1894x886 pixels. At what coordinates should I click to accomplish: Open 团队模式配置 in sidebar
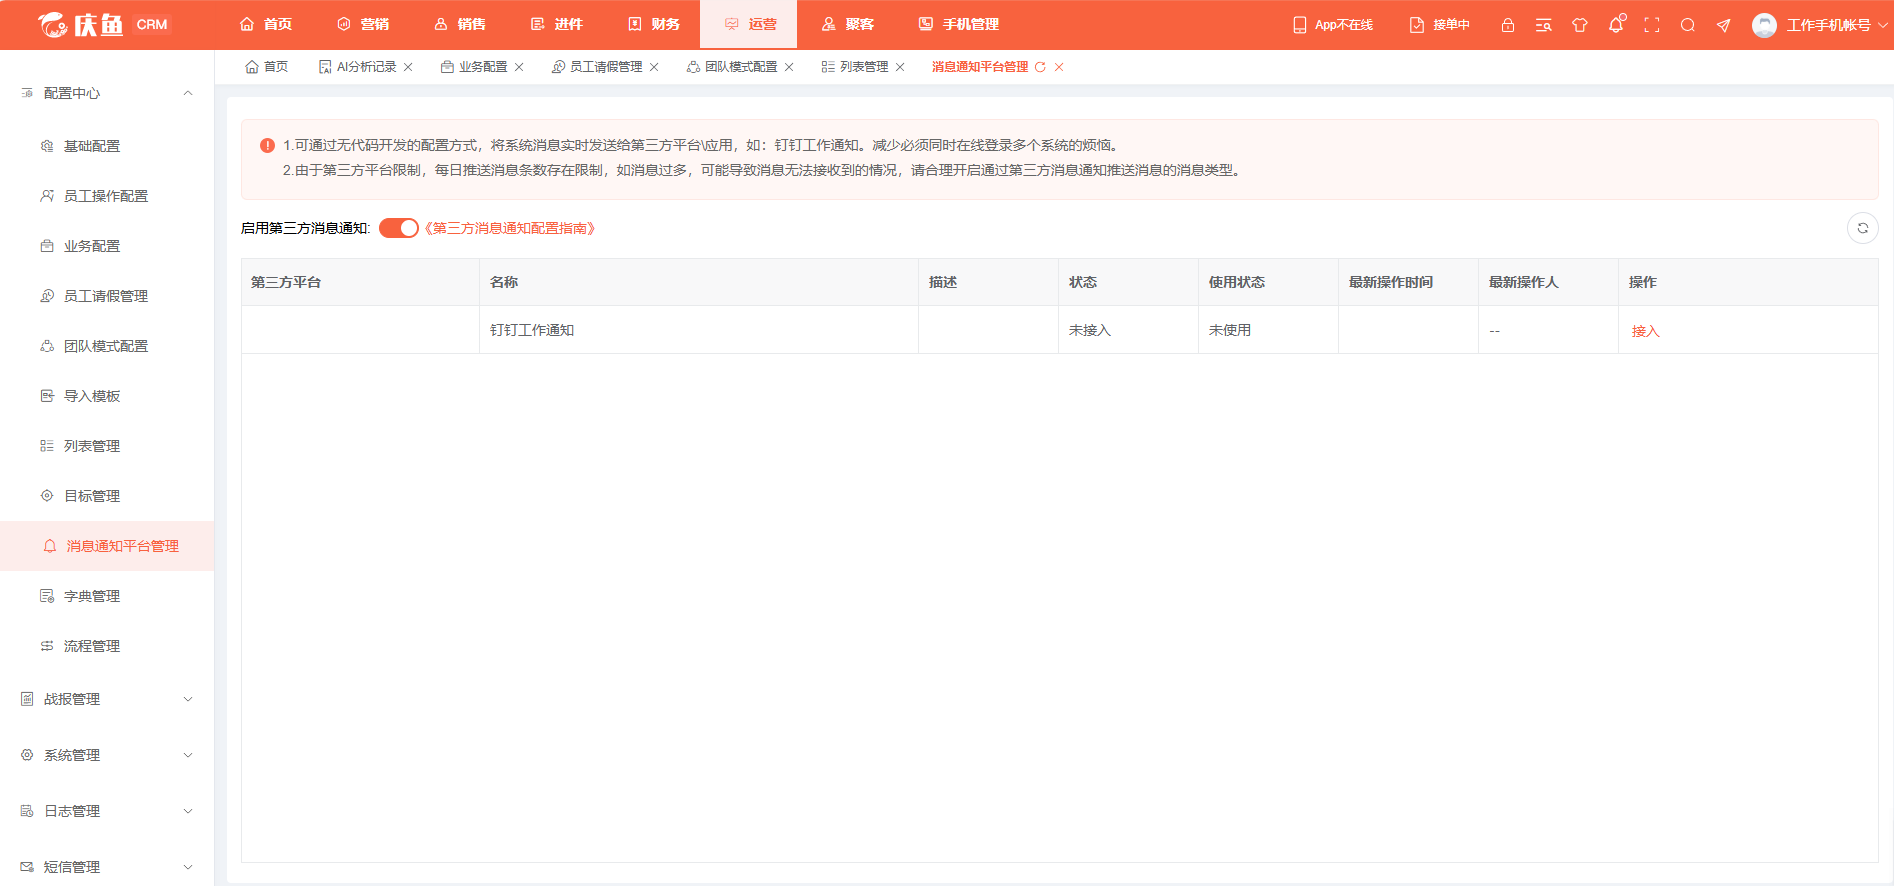tap(107, 346)
